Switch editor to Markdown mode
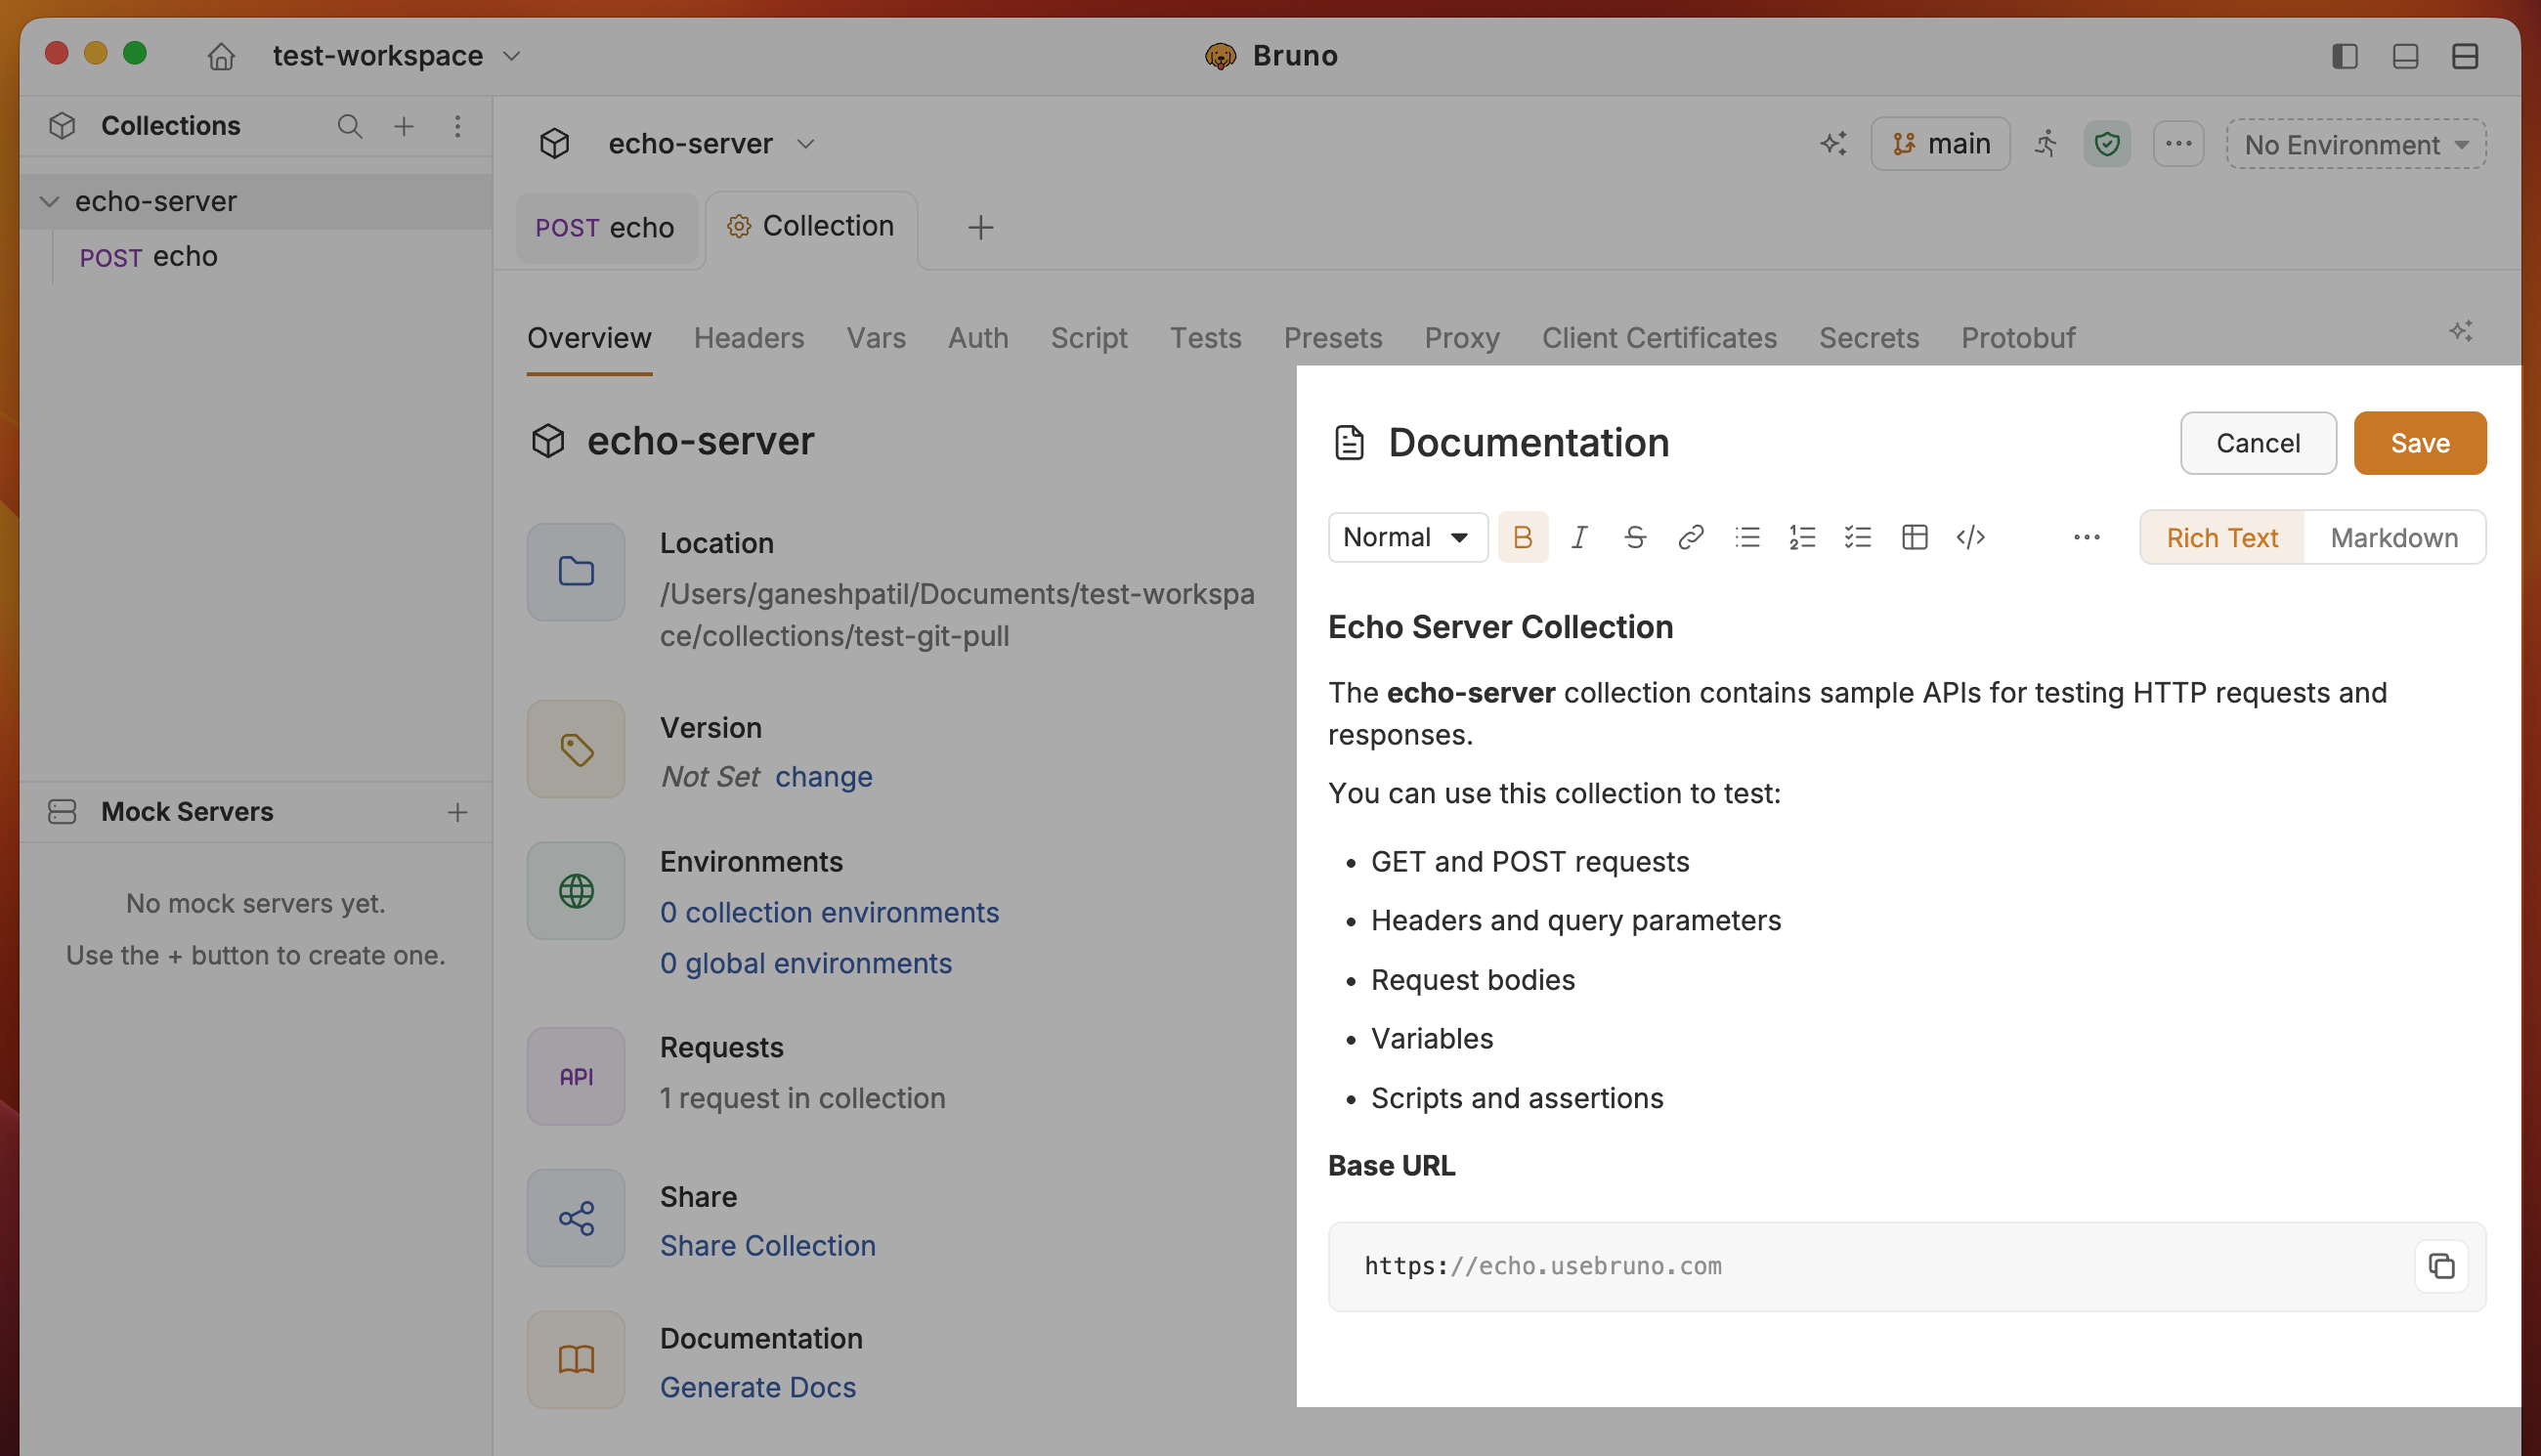 pos(2394,538)
